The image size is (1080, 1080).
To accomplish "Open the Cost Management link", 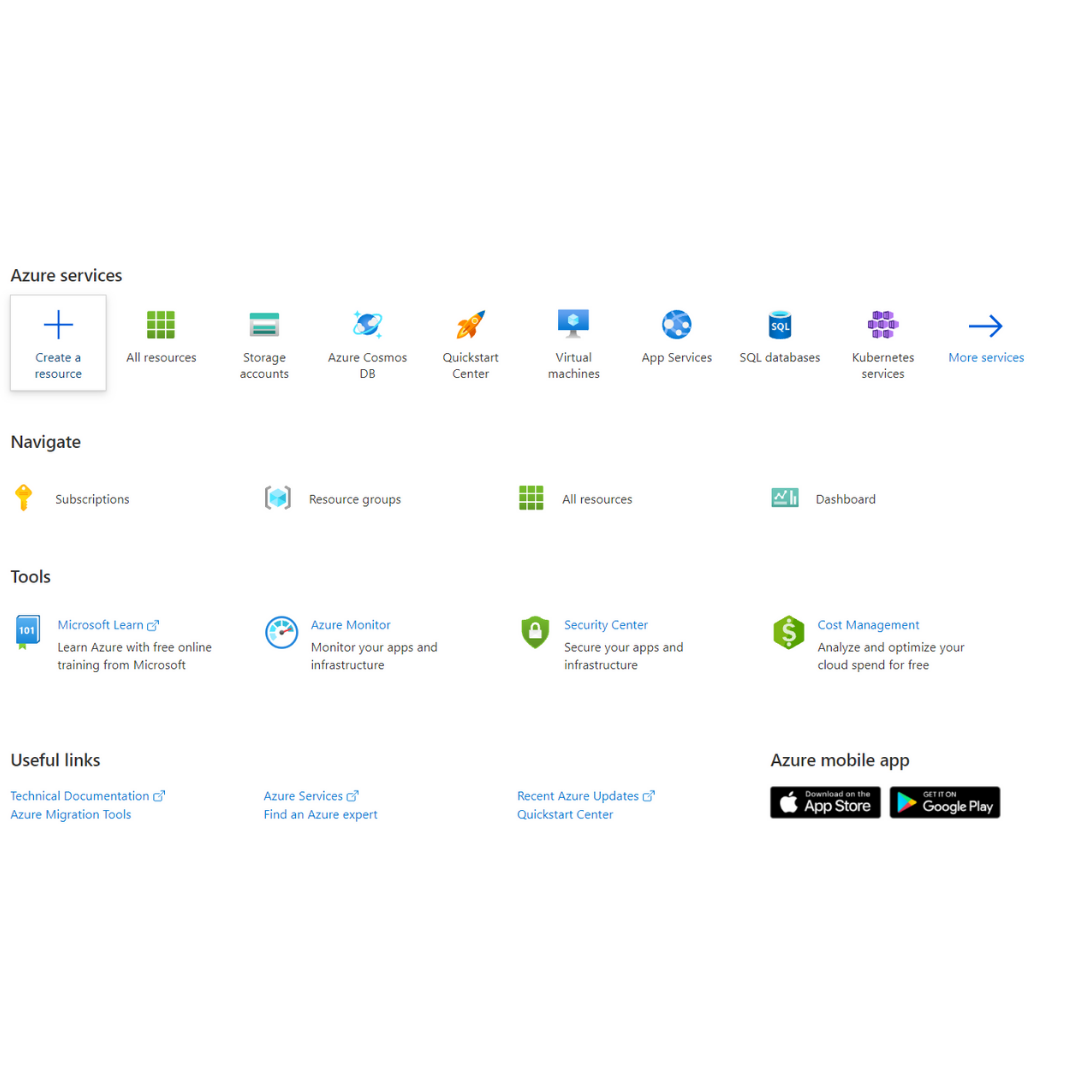I will pyautogui.click(x=868, y=625).
